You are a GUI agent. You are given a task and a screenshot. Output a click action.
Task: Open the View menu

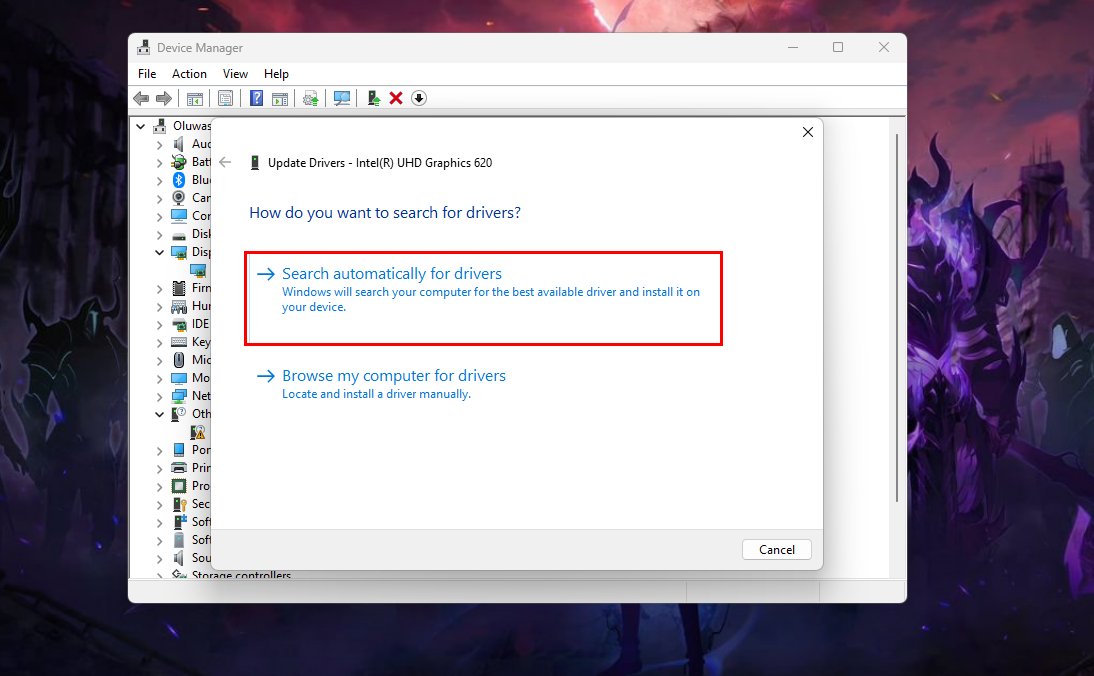click(235, 74)
